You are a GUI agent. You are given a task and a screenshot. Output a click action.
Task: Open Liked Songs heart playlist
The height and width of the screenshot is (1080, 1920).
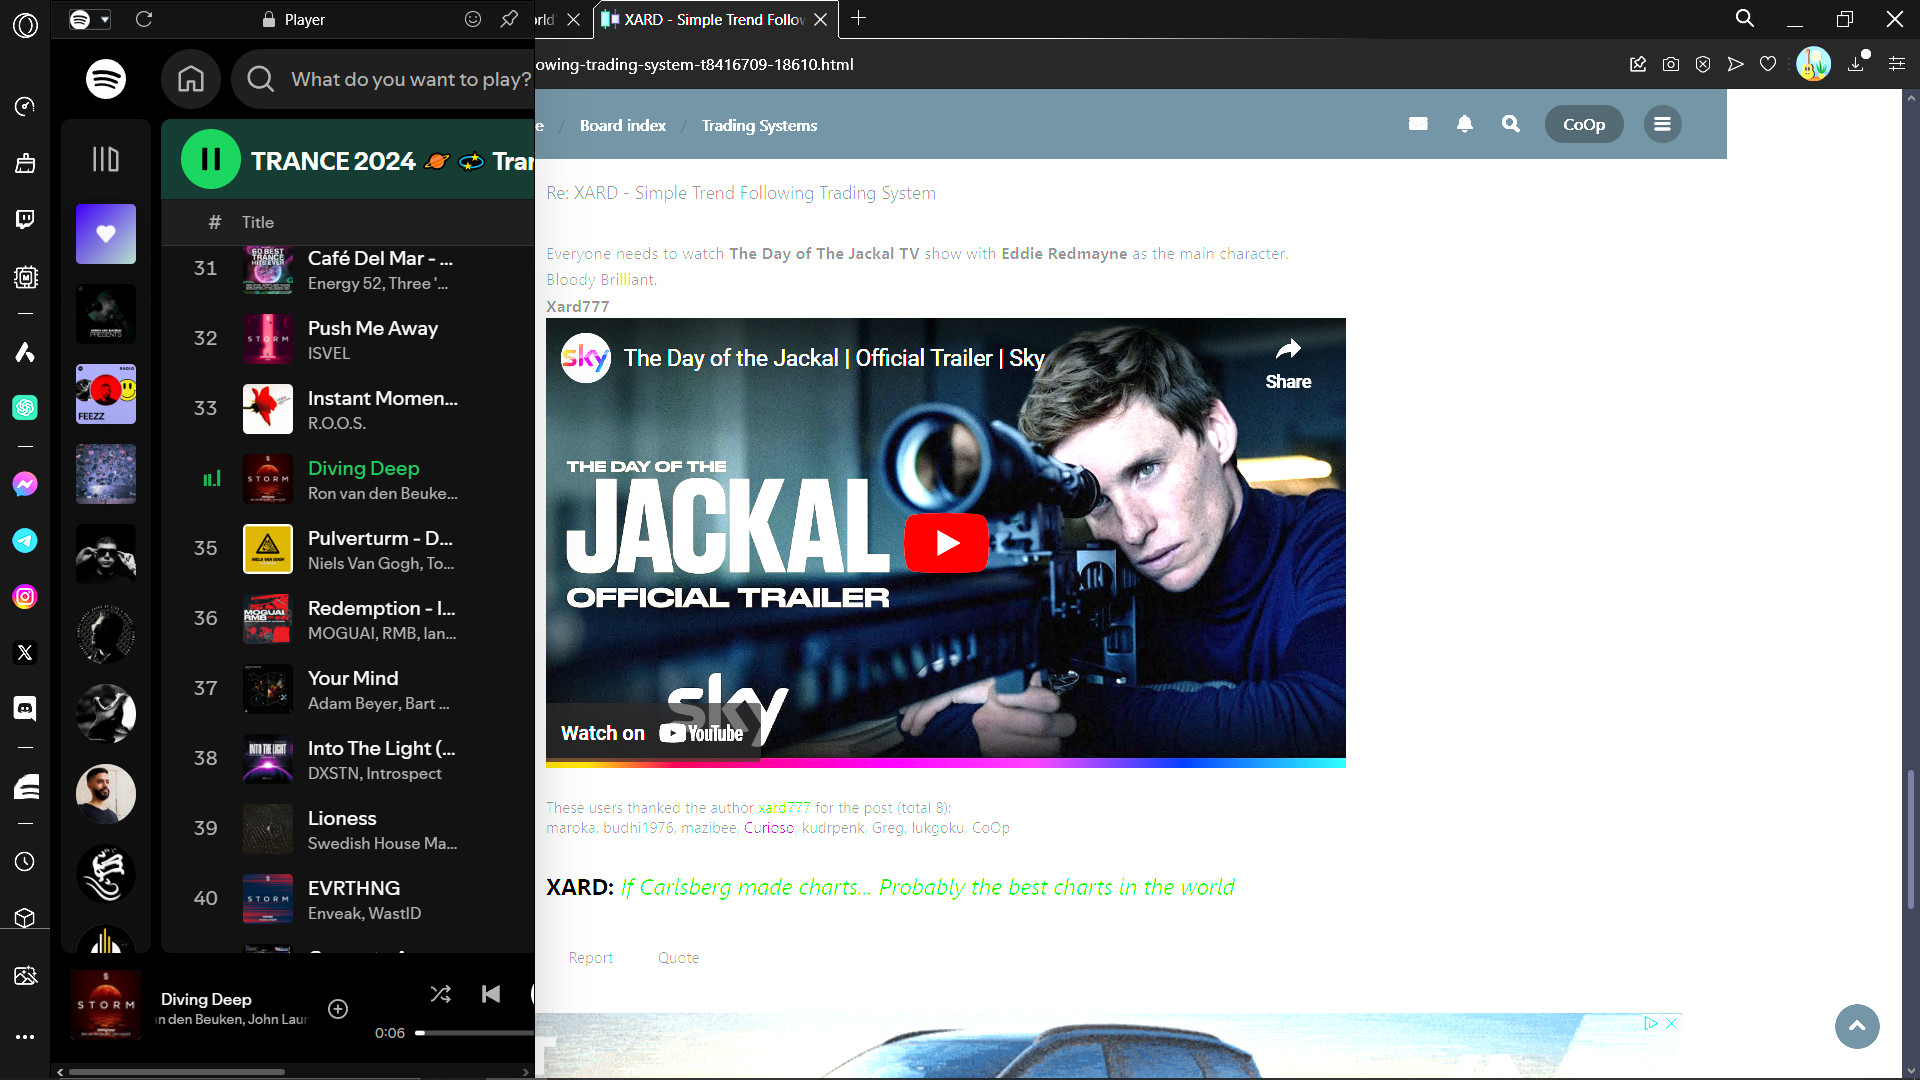pyautogui.click(x=106, y=234)
